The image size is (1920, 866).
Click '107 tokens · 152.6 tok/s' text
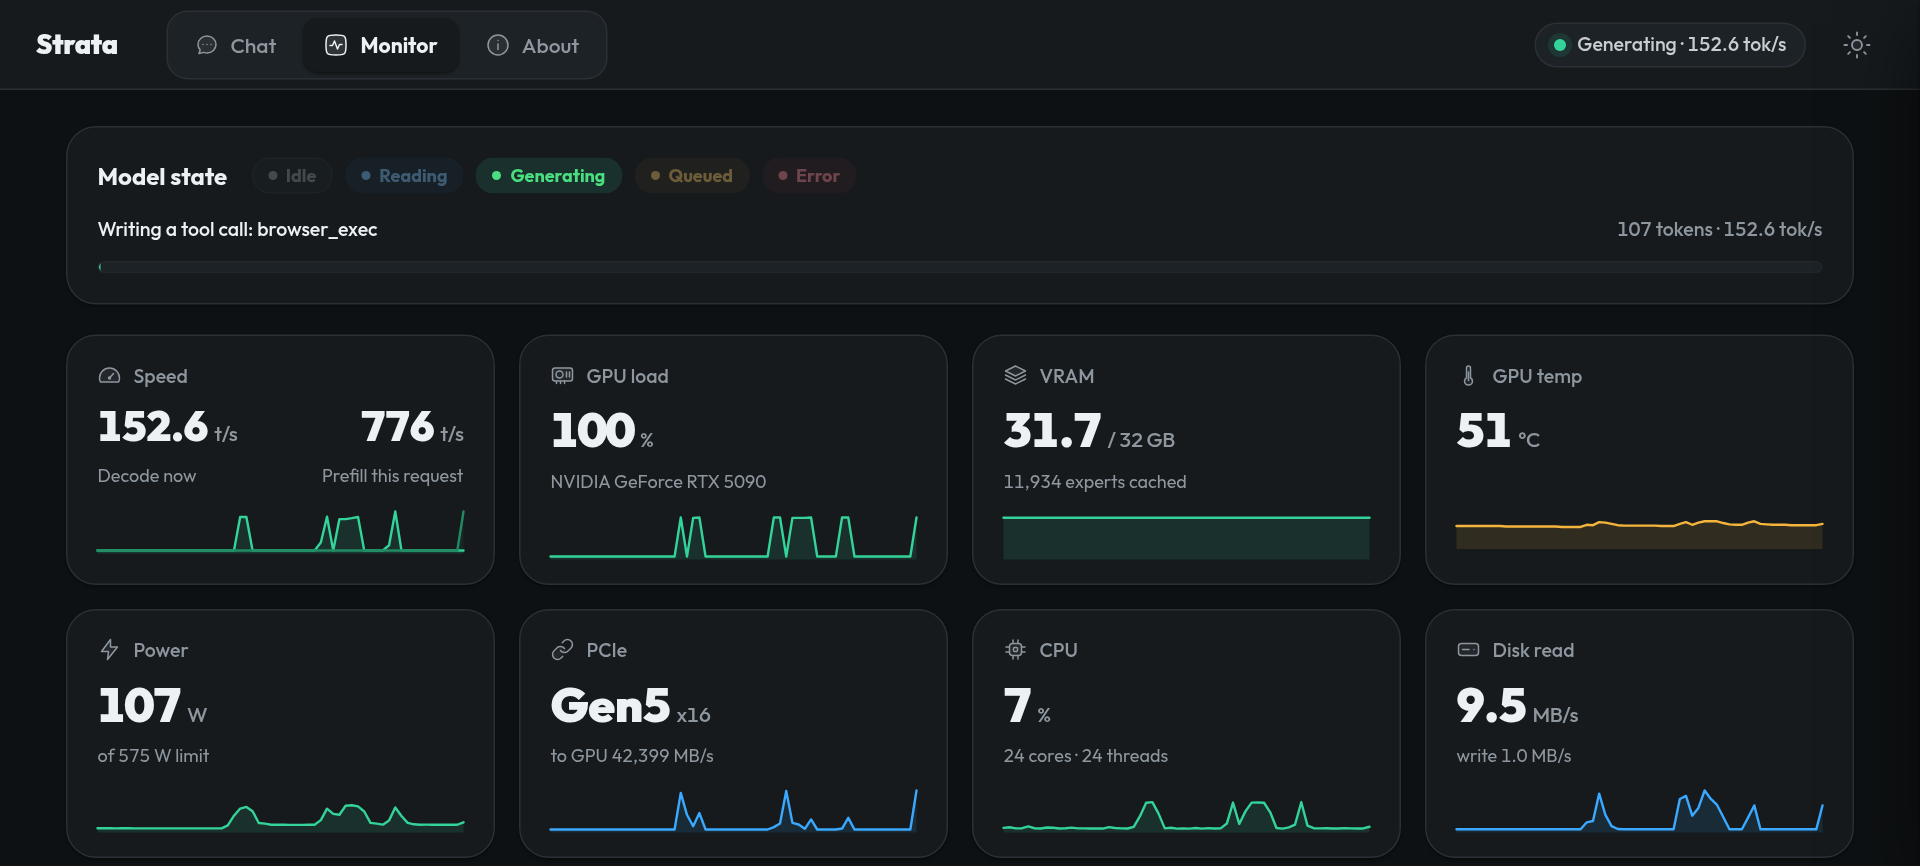1719,230
